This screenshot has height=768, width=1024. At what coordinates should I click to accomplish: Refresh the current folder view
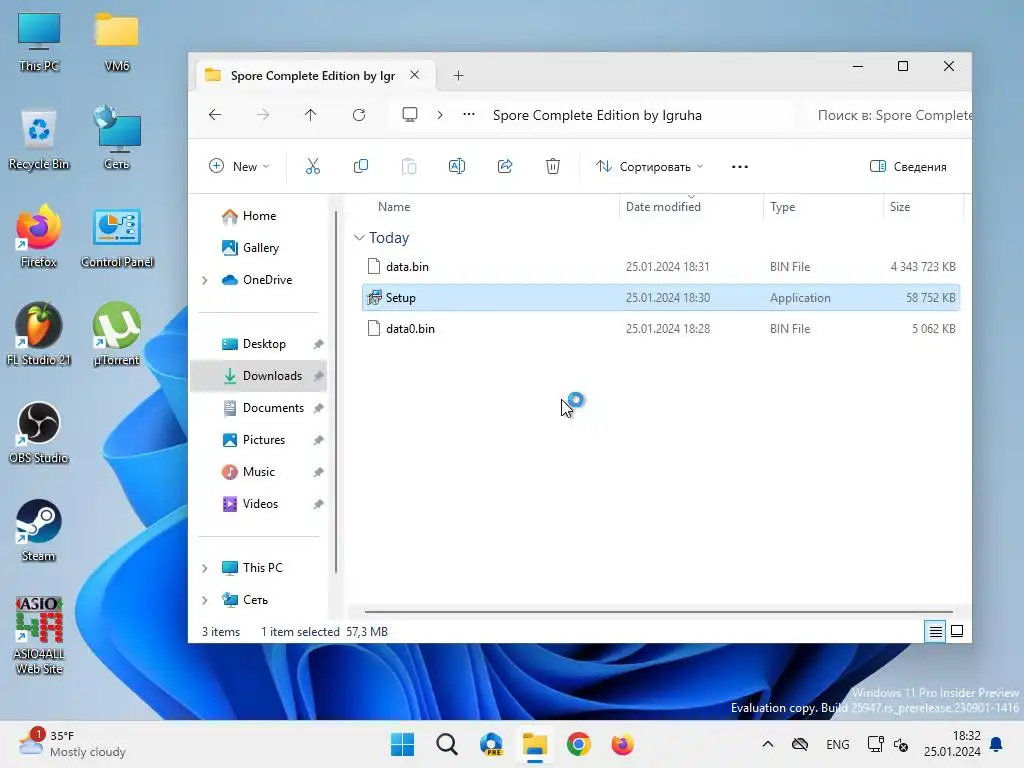pyautogui.click(x=359, y=115)
